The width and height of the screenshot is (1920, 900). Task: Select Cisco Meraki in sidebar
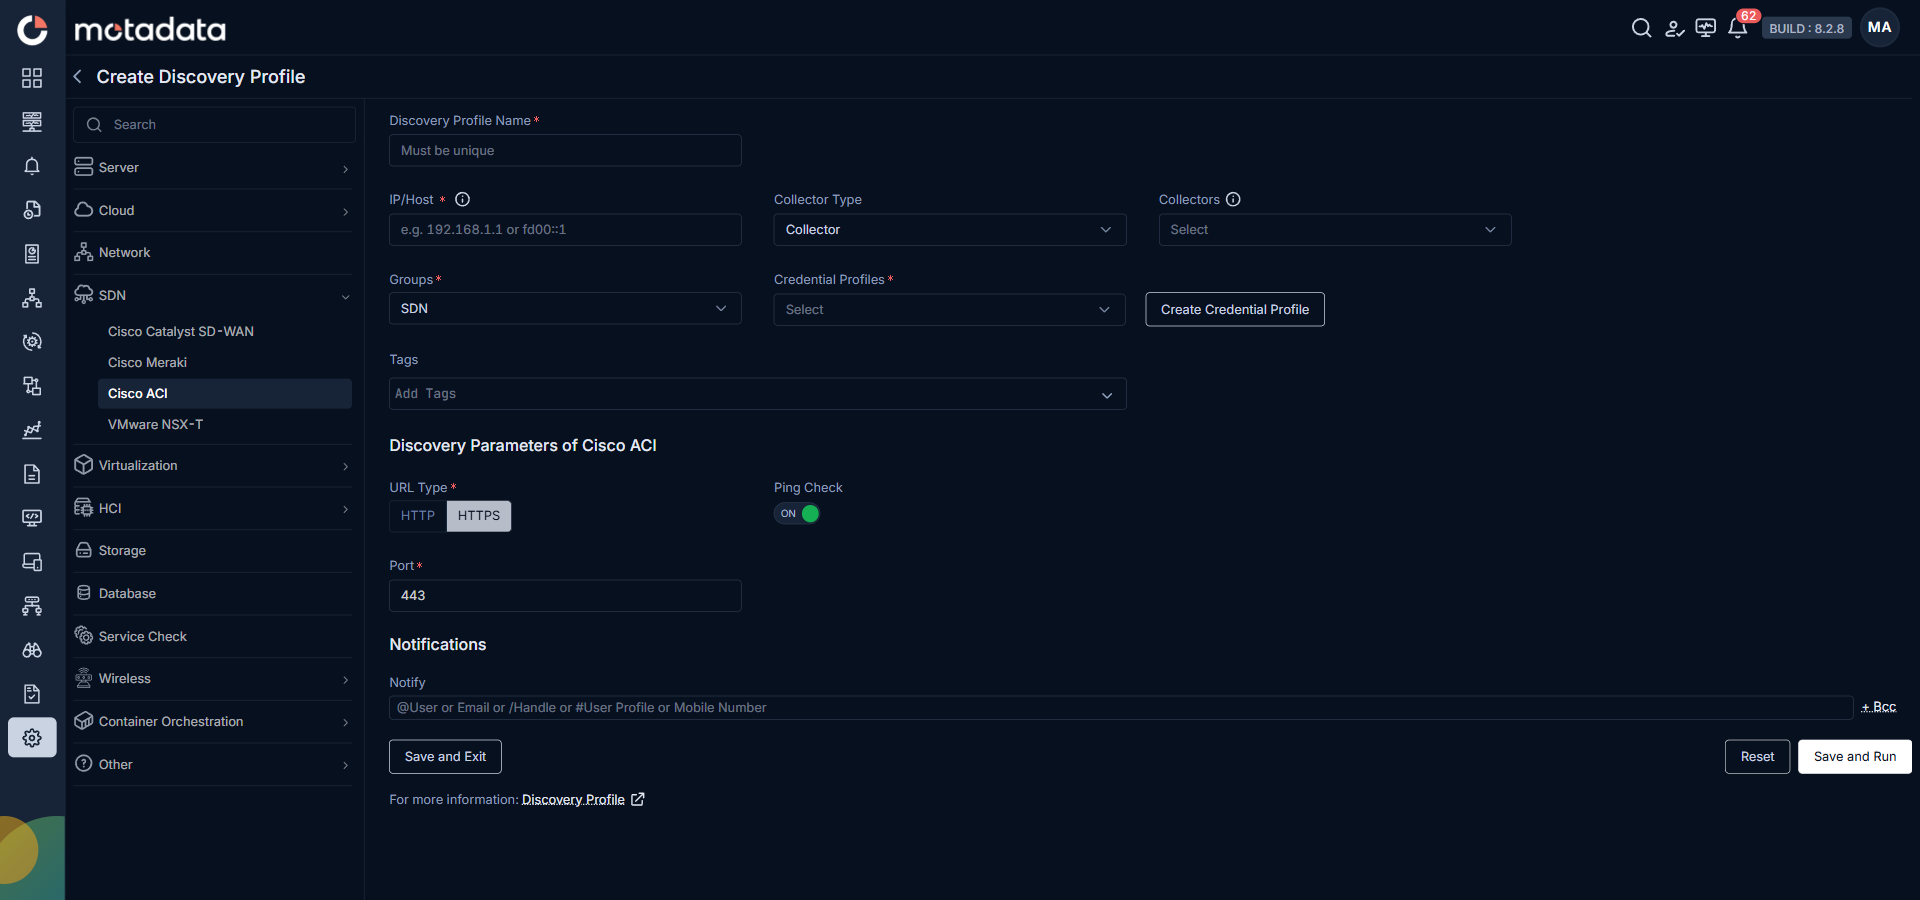point(148,363)
